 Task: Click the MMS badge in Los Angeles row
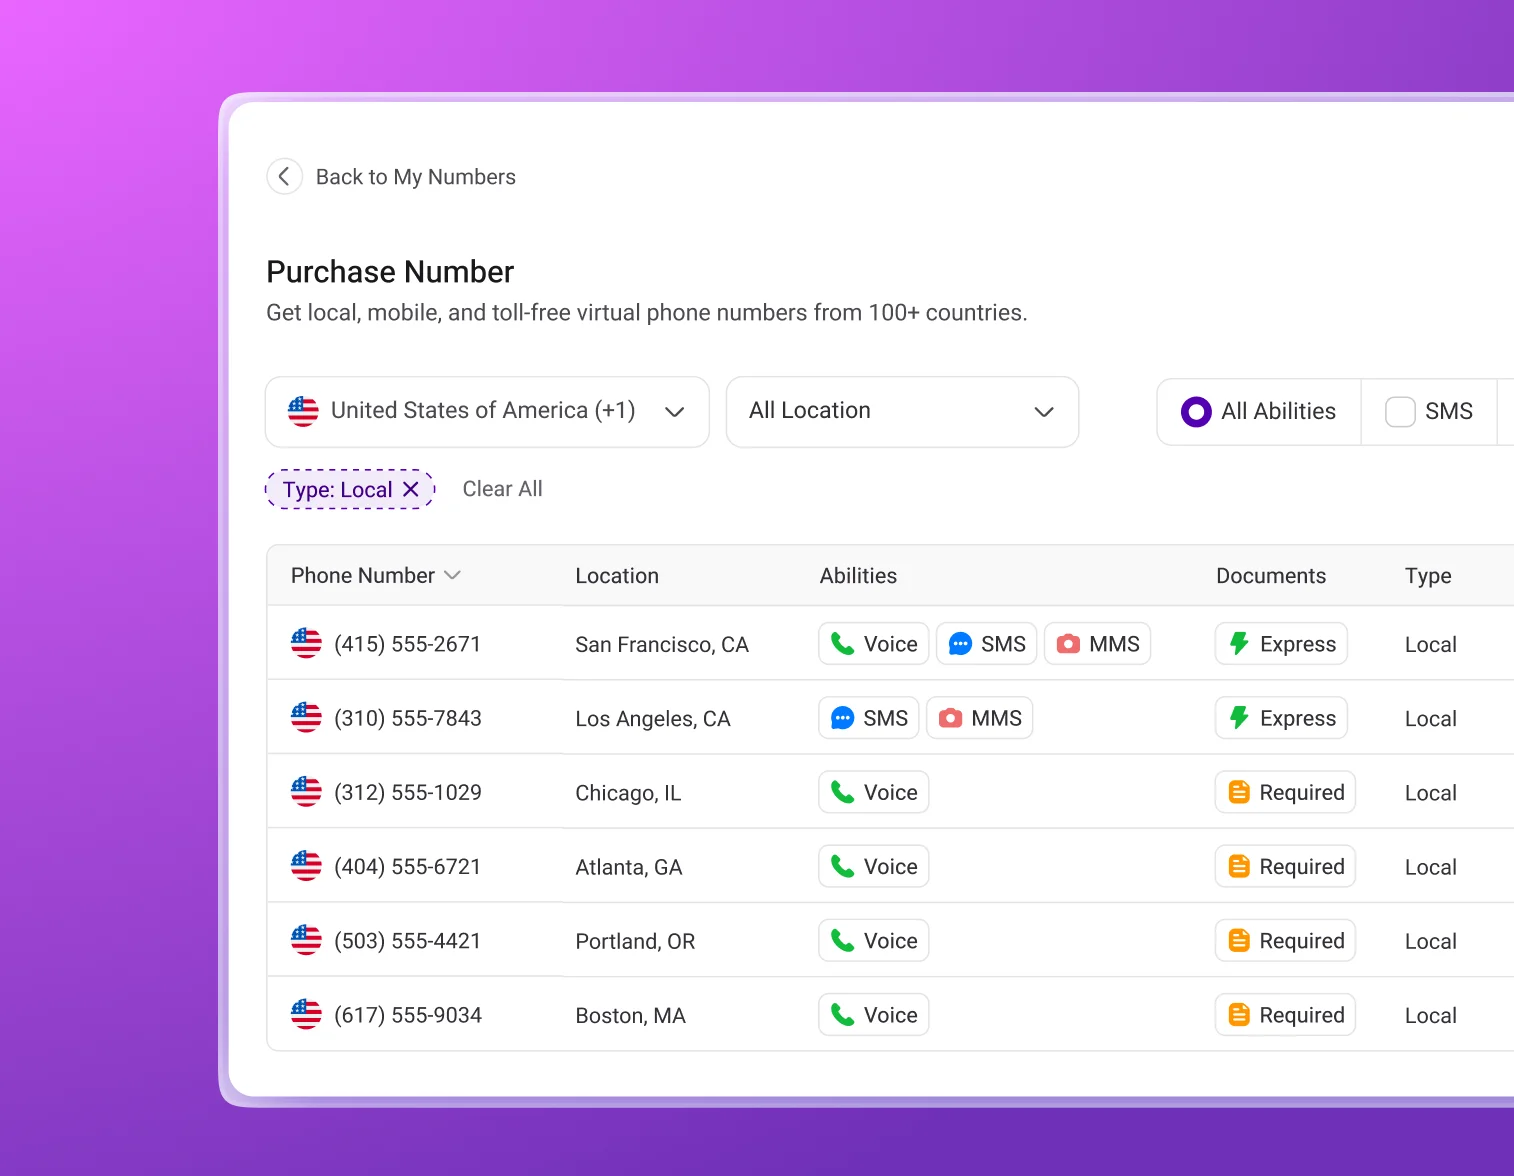(980, 718)
